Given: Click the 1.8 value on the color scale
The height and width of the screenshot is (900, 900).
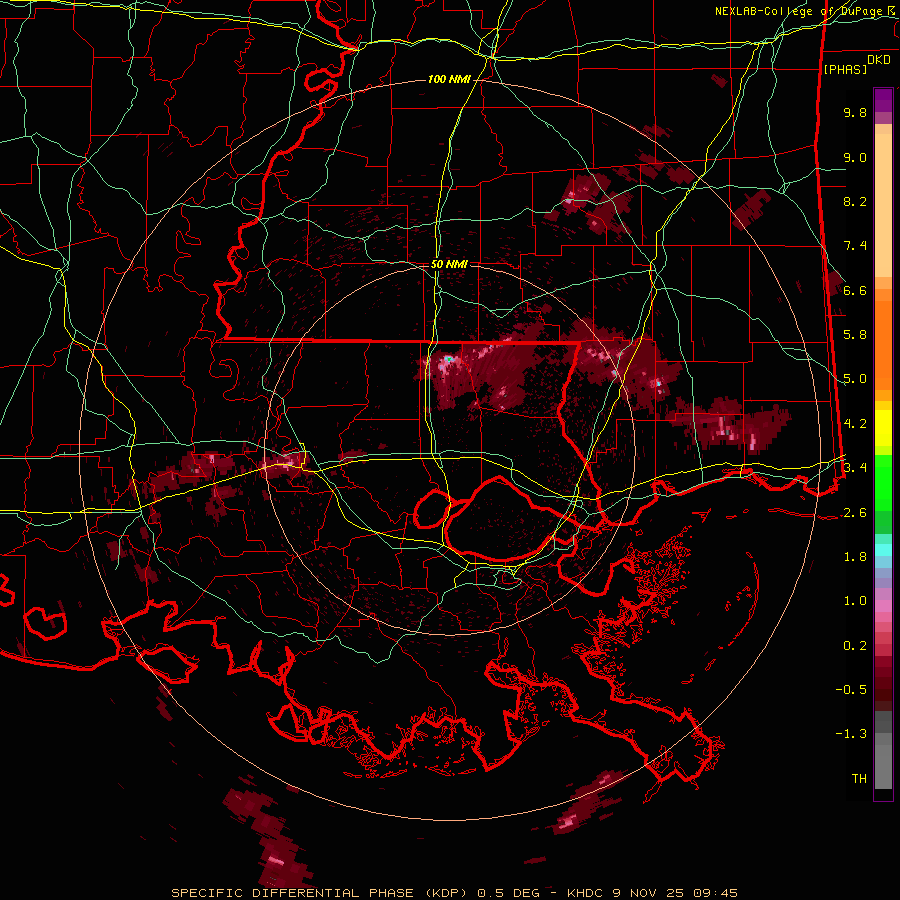Looking at the screenshot, I should [855, 556].
